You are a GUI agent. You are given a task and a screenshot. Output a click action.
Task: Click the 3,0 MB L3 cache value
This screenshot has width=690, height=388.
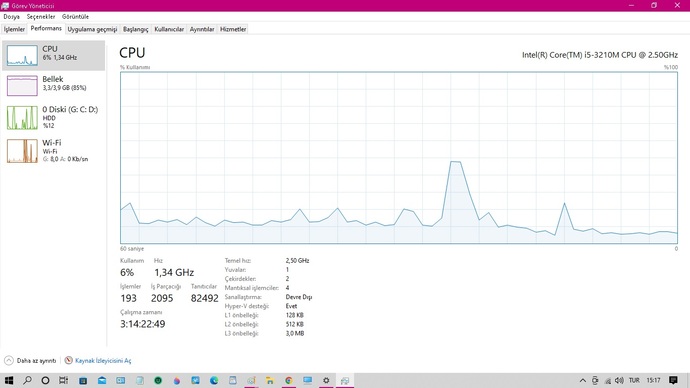295,333
